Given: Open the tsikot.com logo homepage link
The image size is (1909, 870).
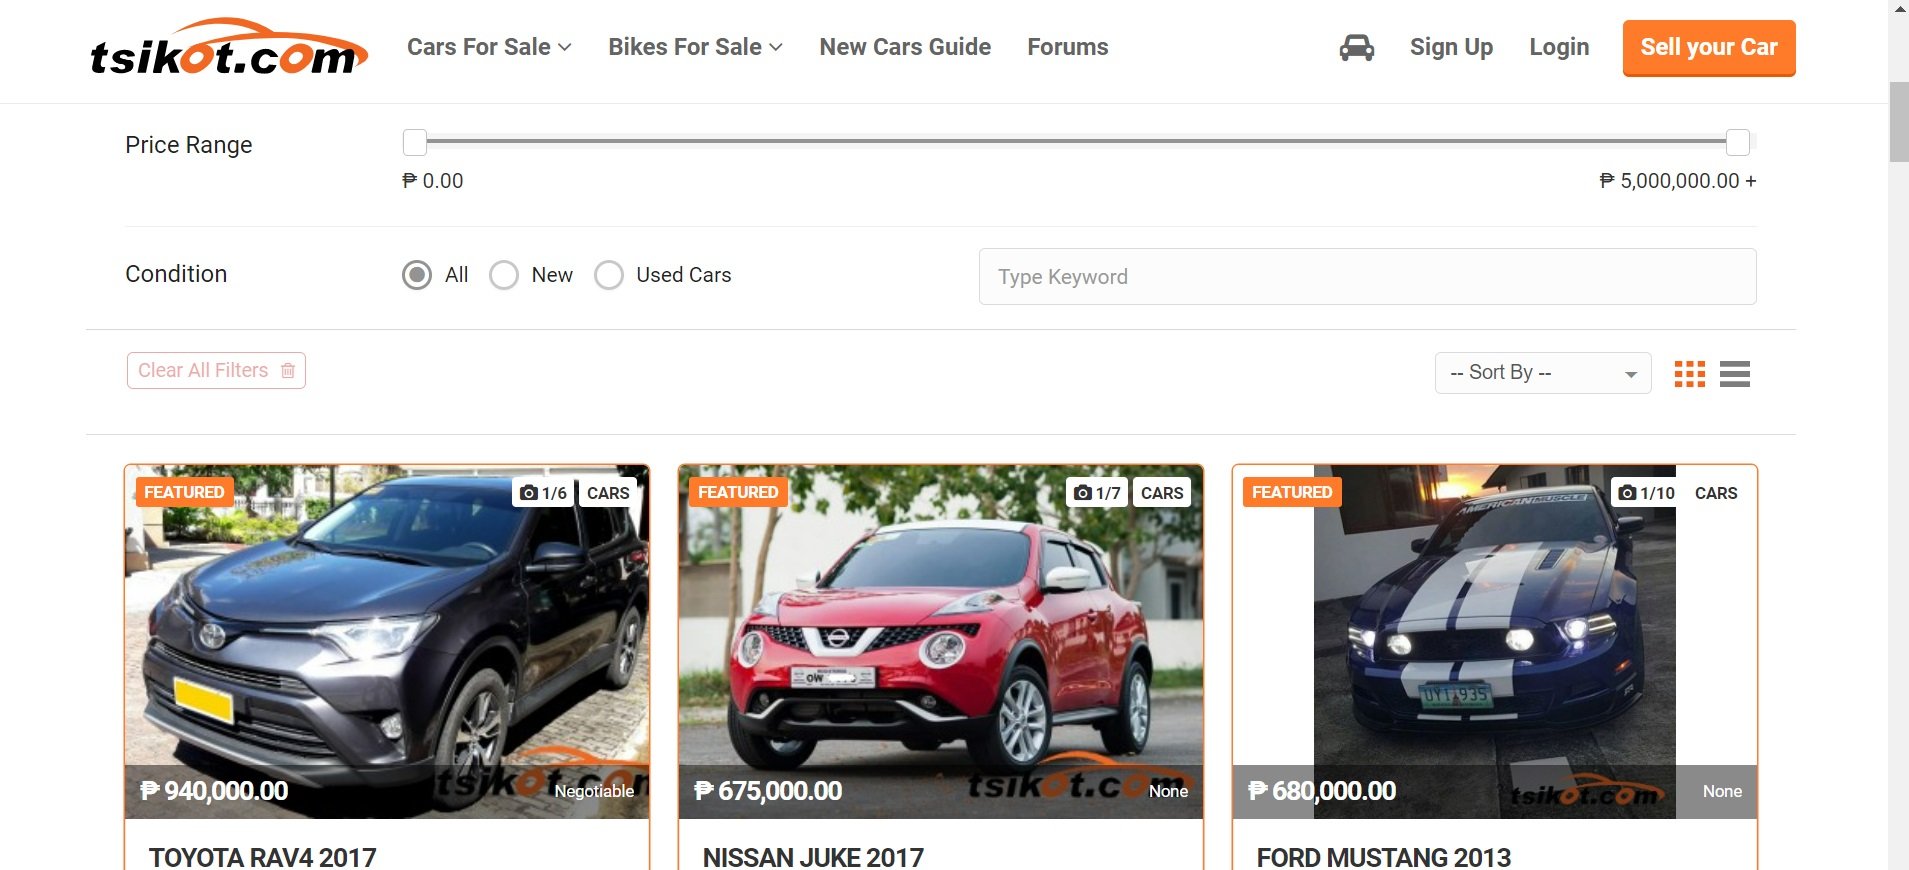Looking at the screenshot, I should [x=229, y=48].
